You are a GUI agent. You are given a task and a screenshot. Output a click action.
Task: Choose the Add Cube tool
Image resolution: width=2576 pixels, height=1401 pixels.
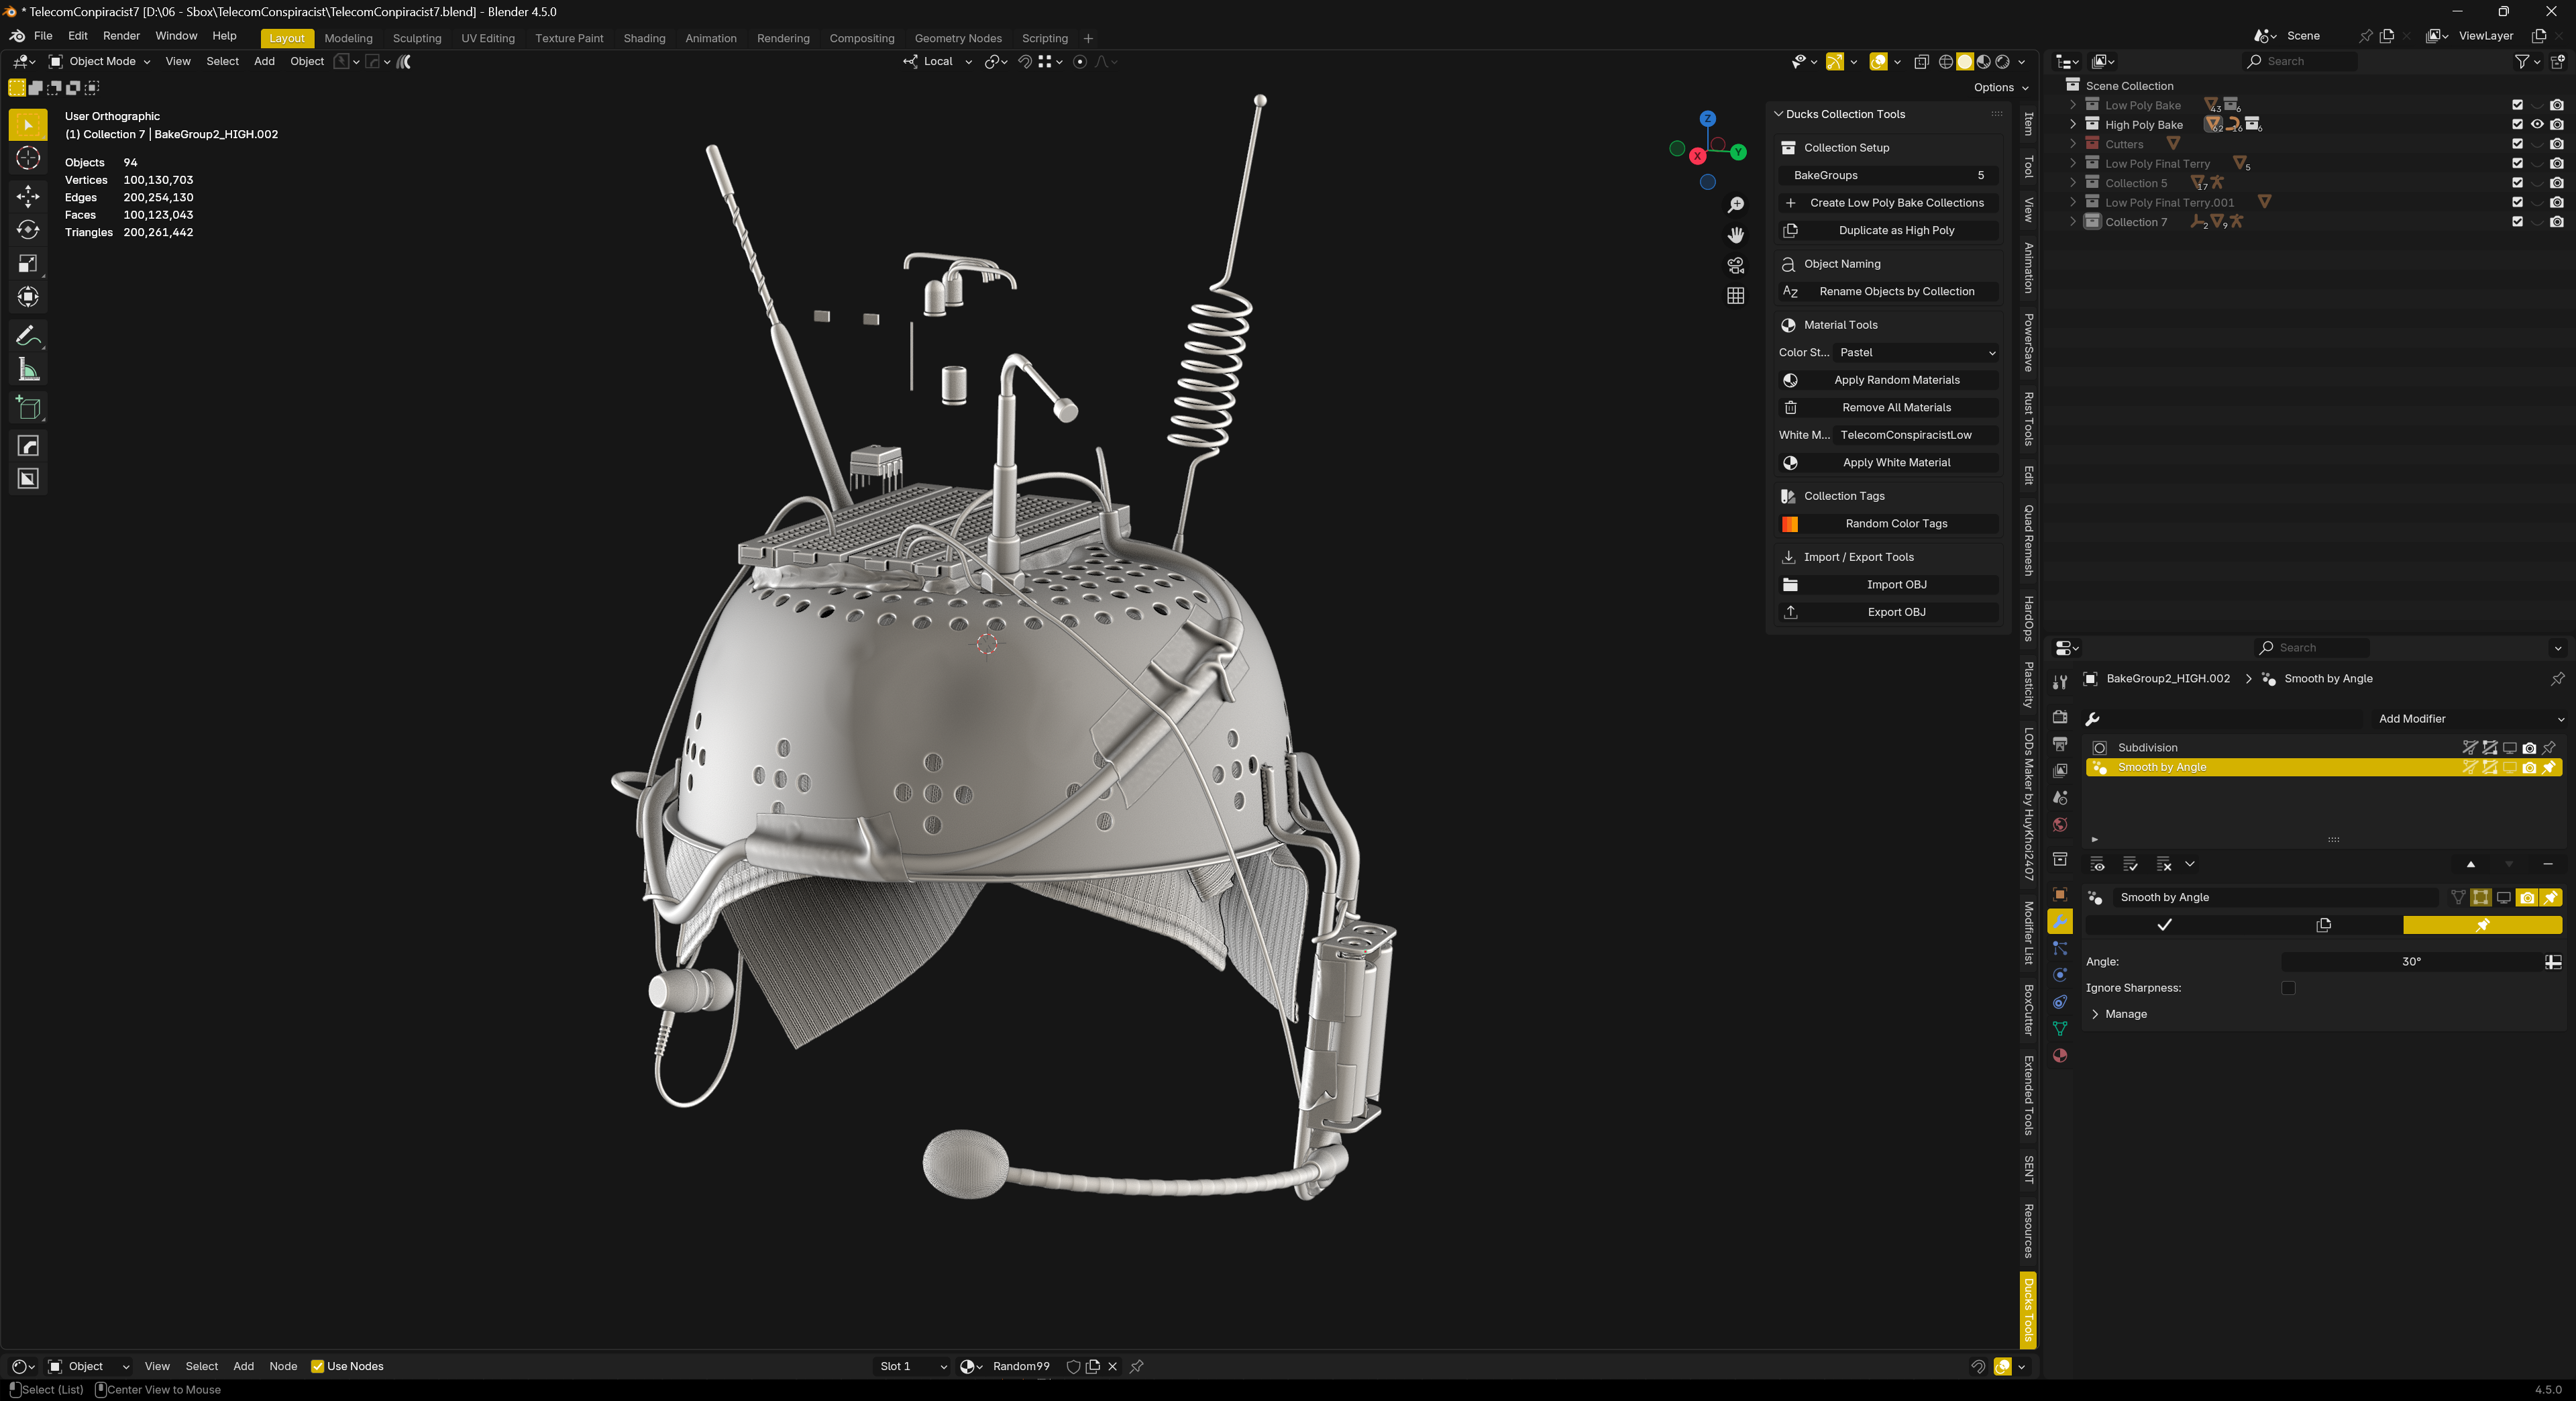(x=28, y=408)
